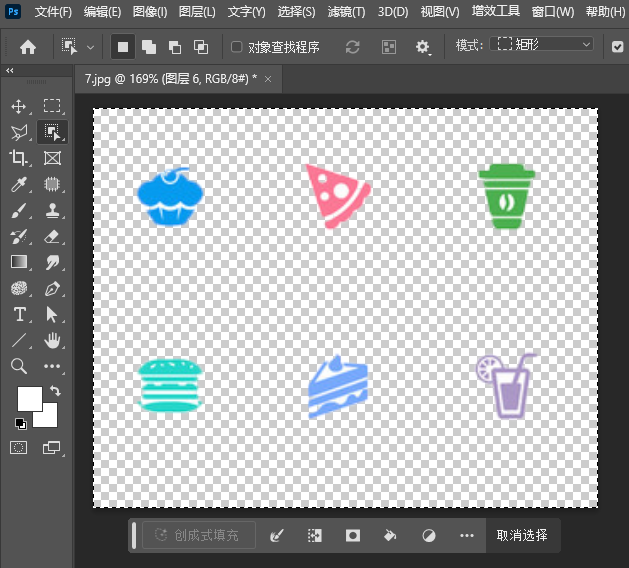Viewport: 629px width, 568px height.
Task: Click the 创成式填充 button
Action: point(198,535)
